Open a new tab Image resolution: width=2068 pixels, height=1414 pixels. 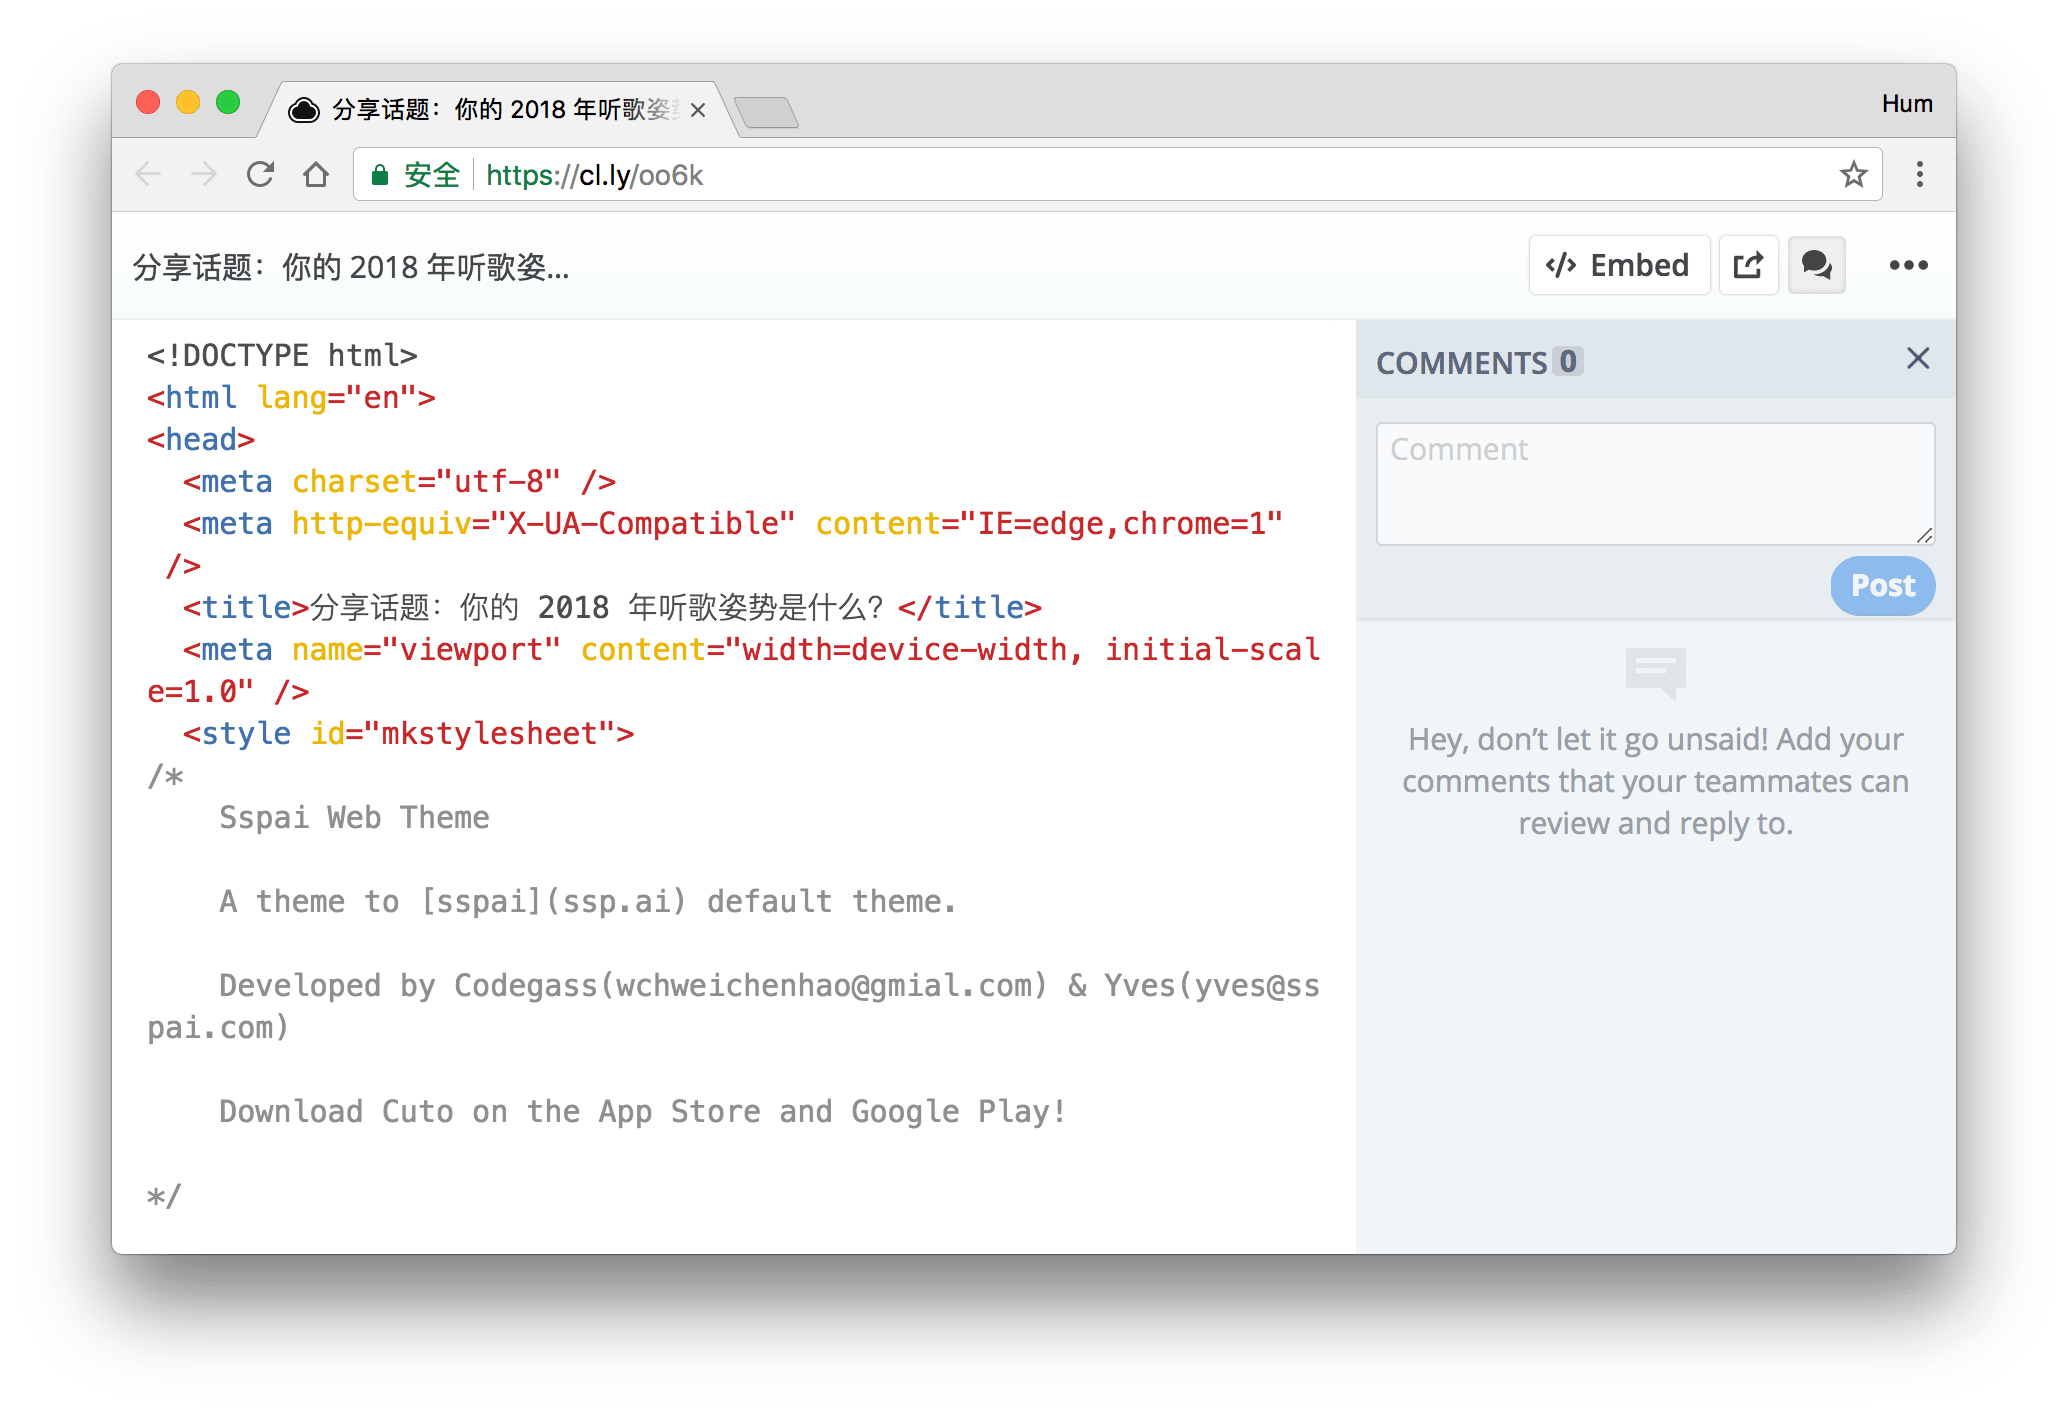tap(766, 112)
